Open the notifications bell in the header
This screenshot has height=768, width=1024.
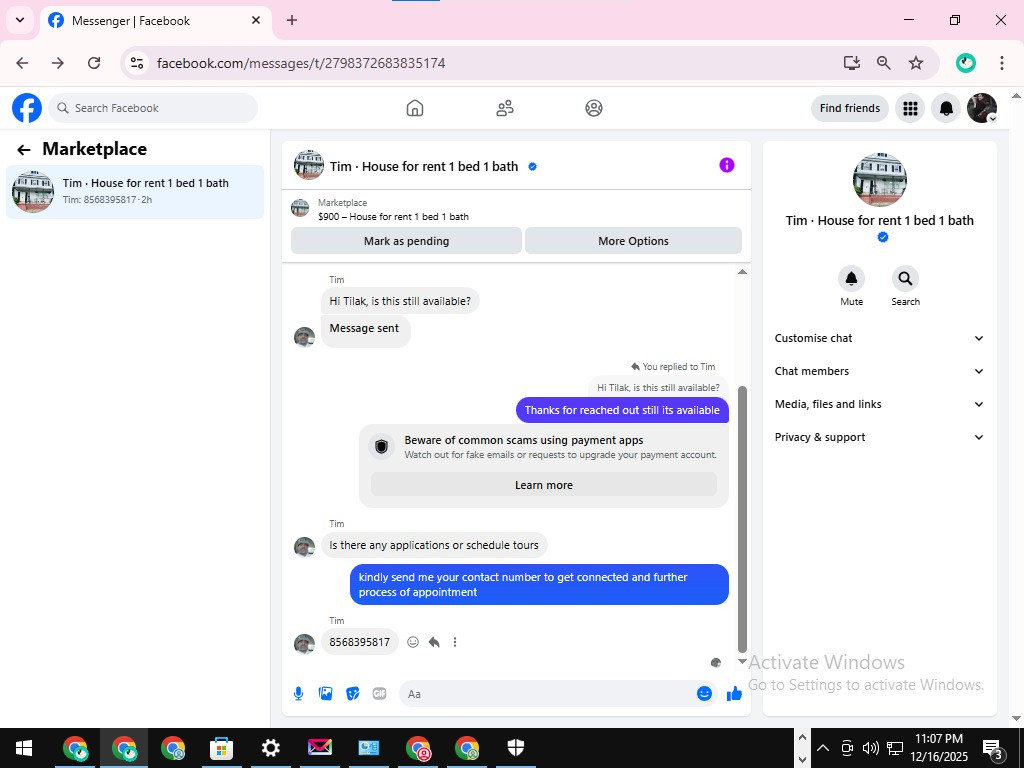coord(946,108)
